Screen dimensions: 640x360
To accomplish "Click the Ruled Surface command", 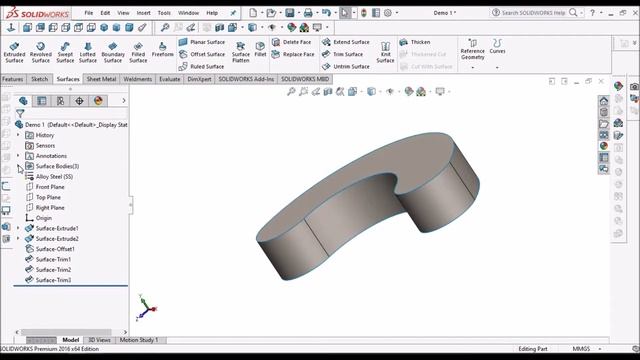I will tap(201, 66).
